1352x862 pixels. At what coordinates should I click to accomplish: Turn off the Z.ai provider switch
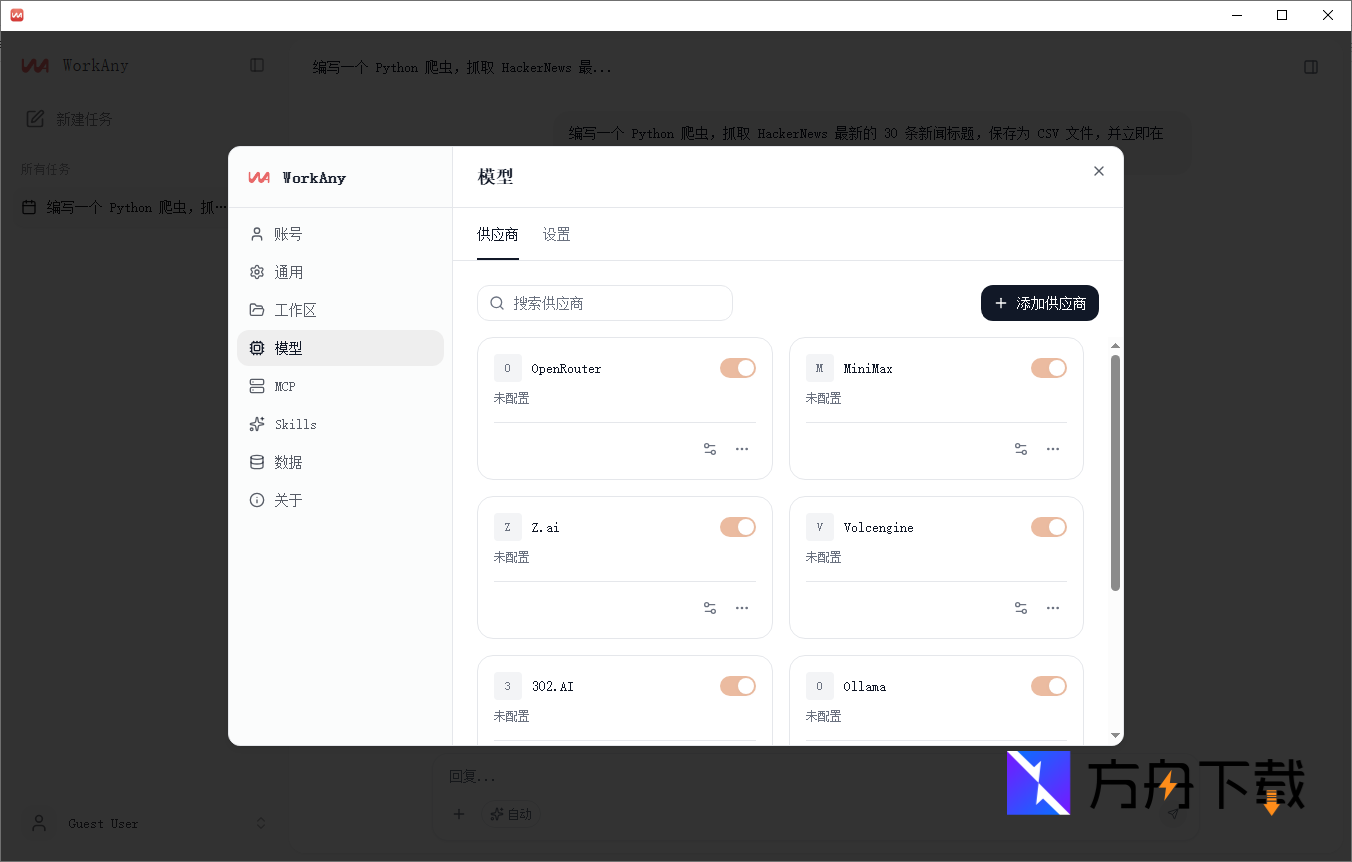pos(737,526)
